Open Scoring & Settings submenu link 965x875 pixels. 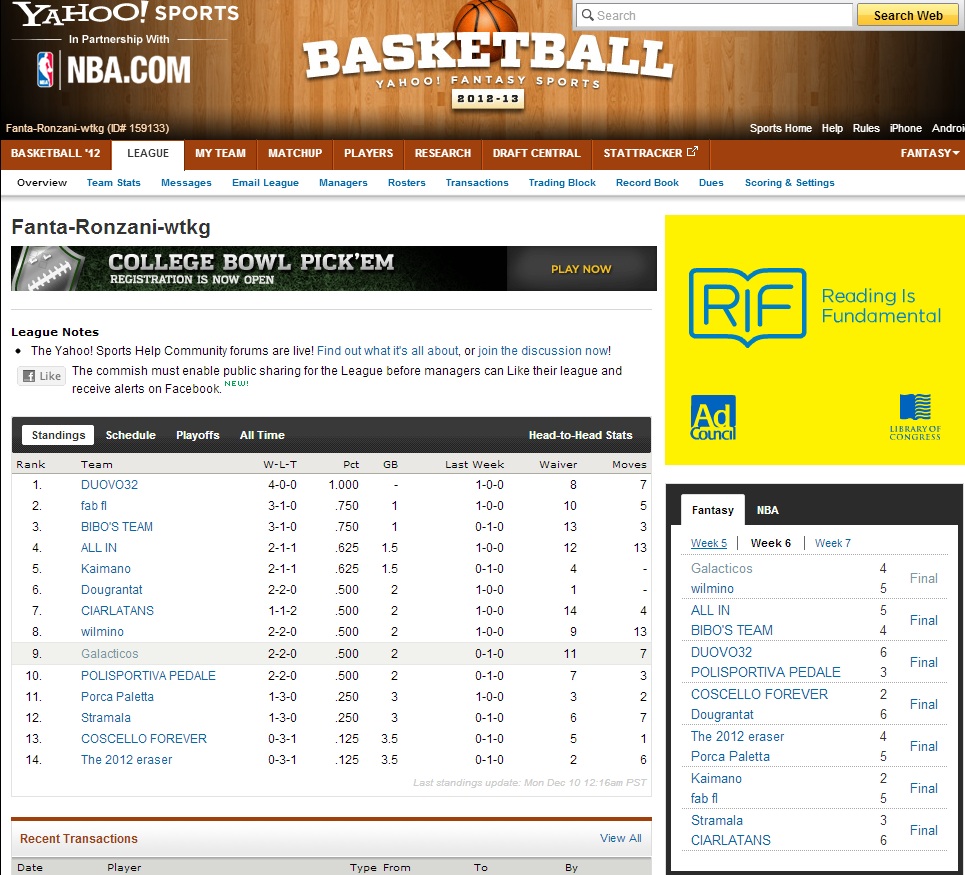click(789, 183)
